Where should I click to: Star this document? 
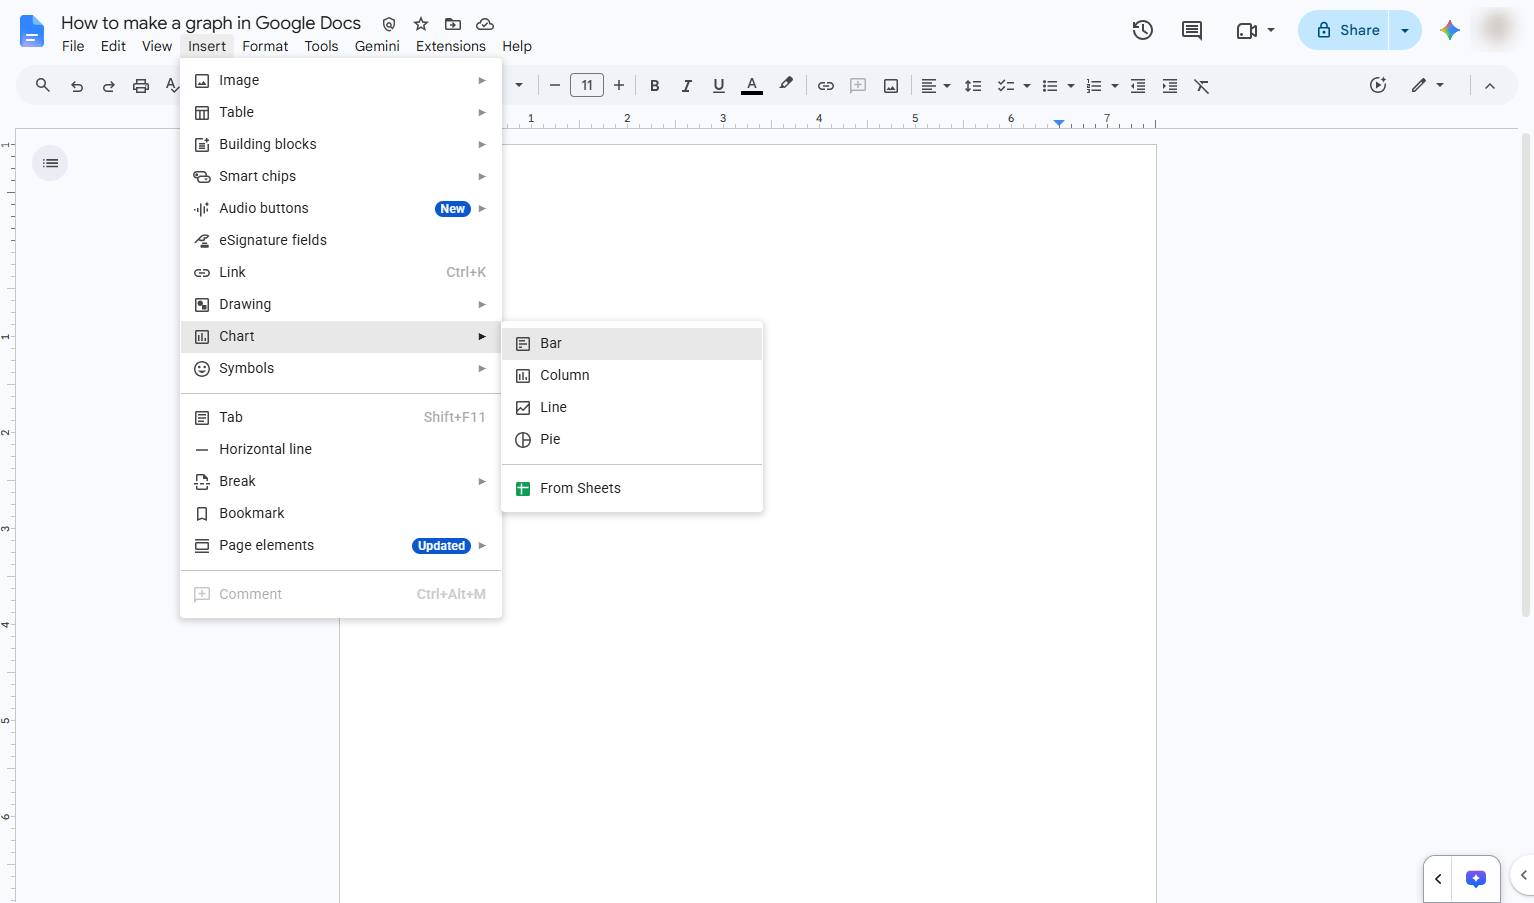tap(421, 24)
